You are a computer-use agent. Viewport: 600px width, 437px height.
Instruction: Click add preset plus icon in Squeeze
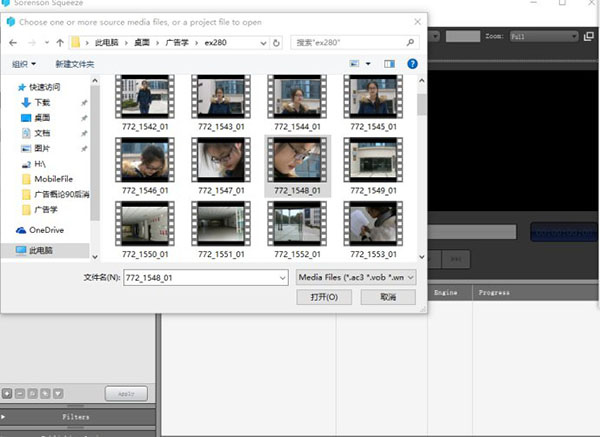(7, 393)
